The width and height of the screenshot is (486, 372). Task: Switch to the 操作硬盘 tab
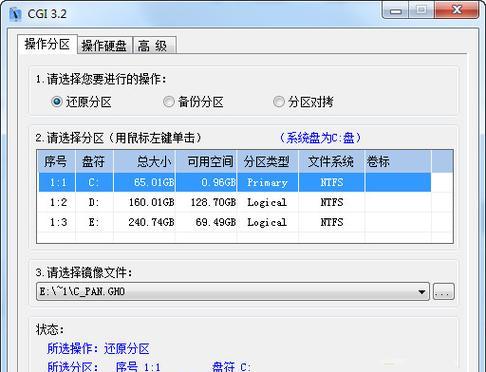click(104, 45)
